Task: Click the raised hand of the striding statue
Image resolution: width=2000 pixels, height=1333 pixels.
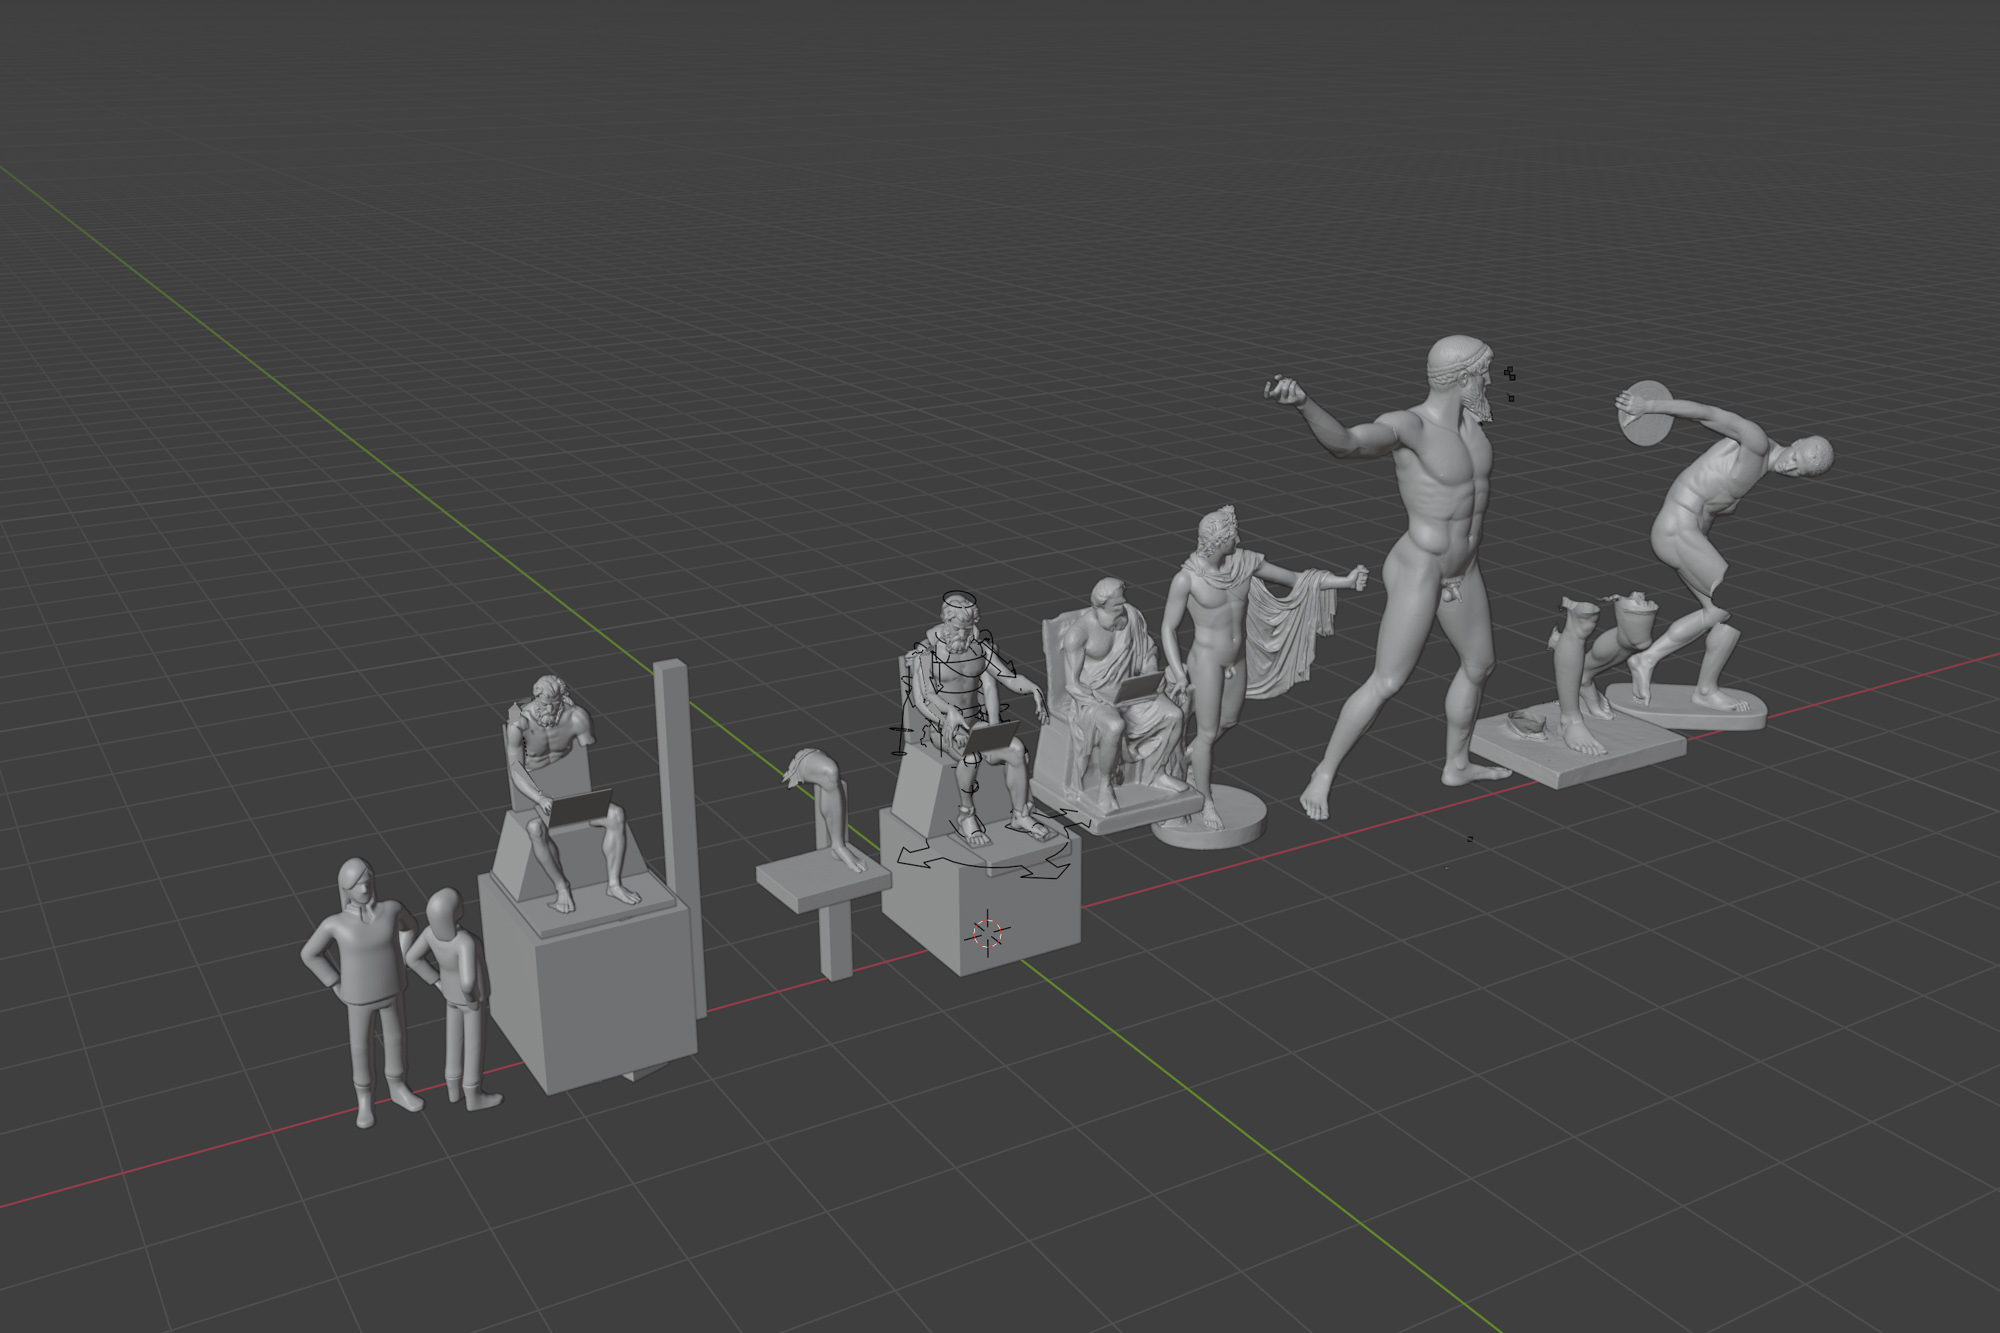Action: pos(1284,390)
